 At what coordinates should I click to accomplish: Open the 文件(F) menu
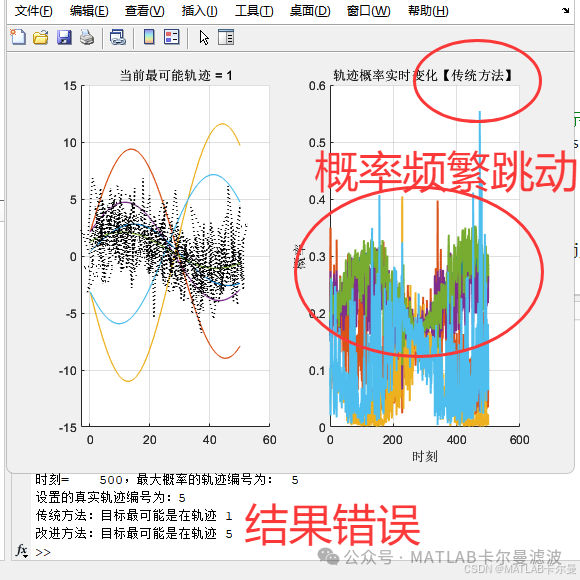(x=33, y=11)
